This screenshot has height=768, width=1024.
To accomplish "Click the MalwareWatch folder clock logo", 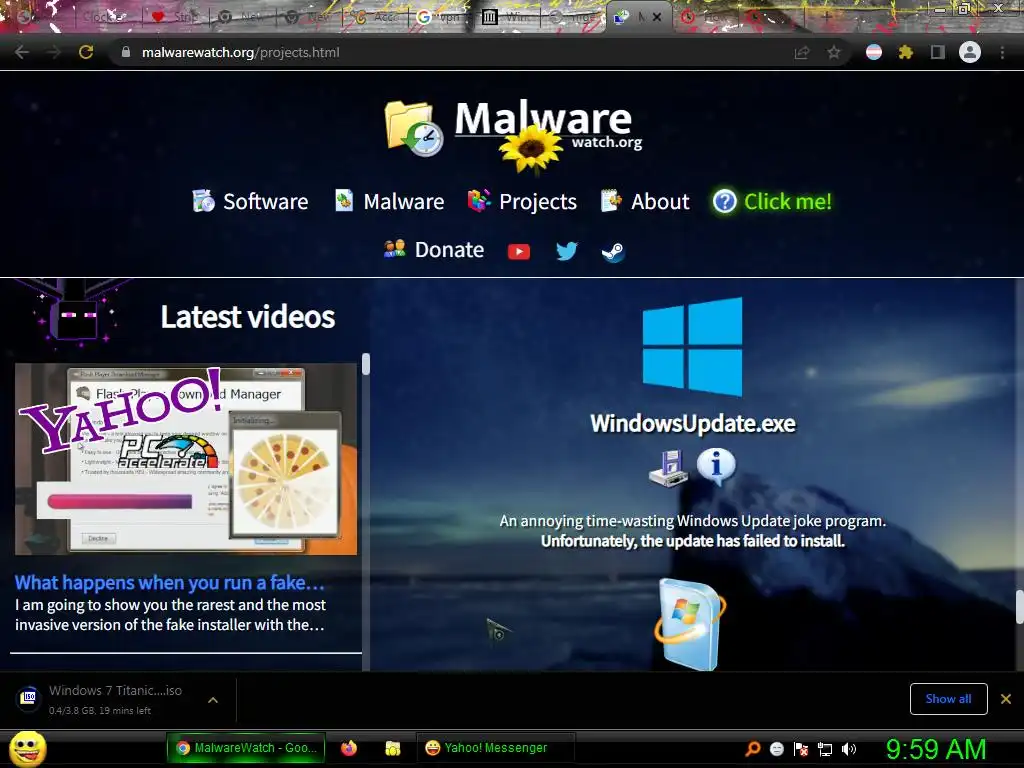I will click(413, 129).
